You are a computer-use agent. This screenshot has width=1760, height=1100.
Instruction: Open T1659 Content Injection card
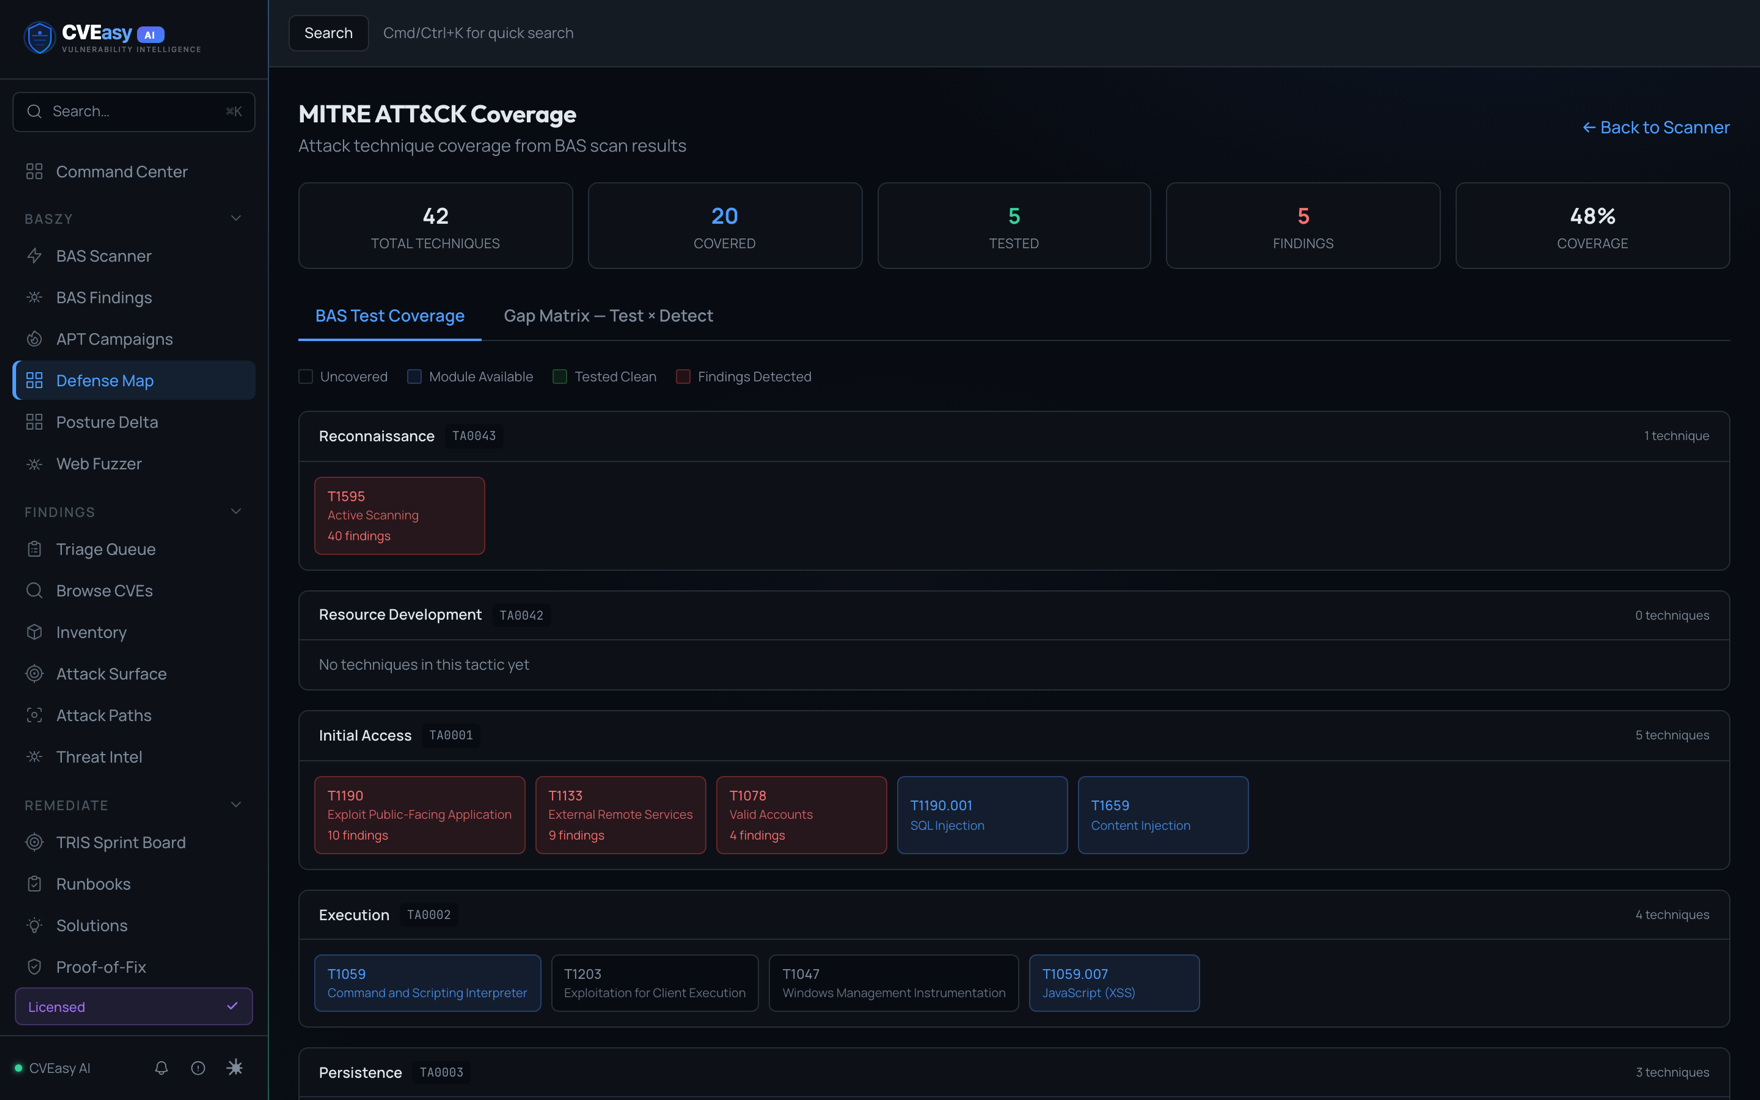(x=1163, y=815)
